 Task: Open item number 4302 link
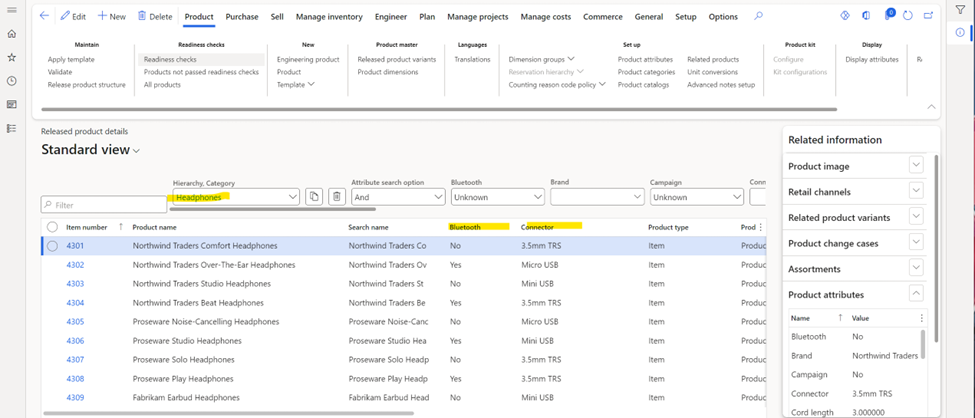click(75, 265)
